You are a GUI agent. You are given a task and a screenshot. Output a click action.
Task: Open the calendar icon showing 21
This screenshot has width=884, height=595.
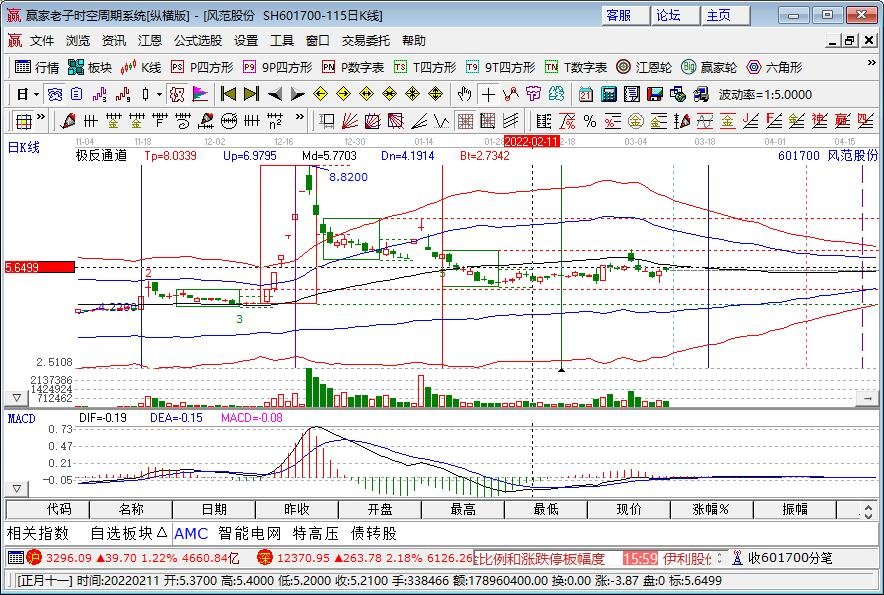(x=586, y=94)
